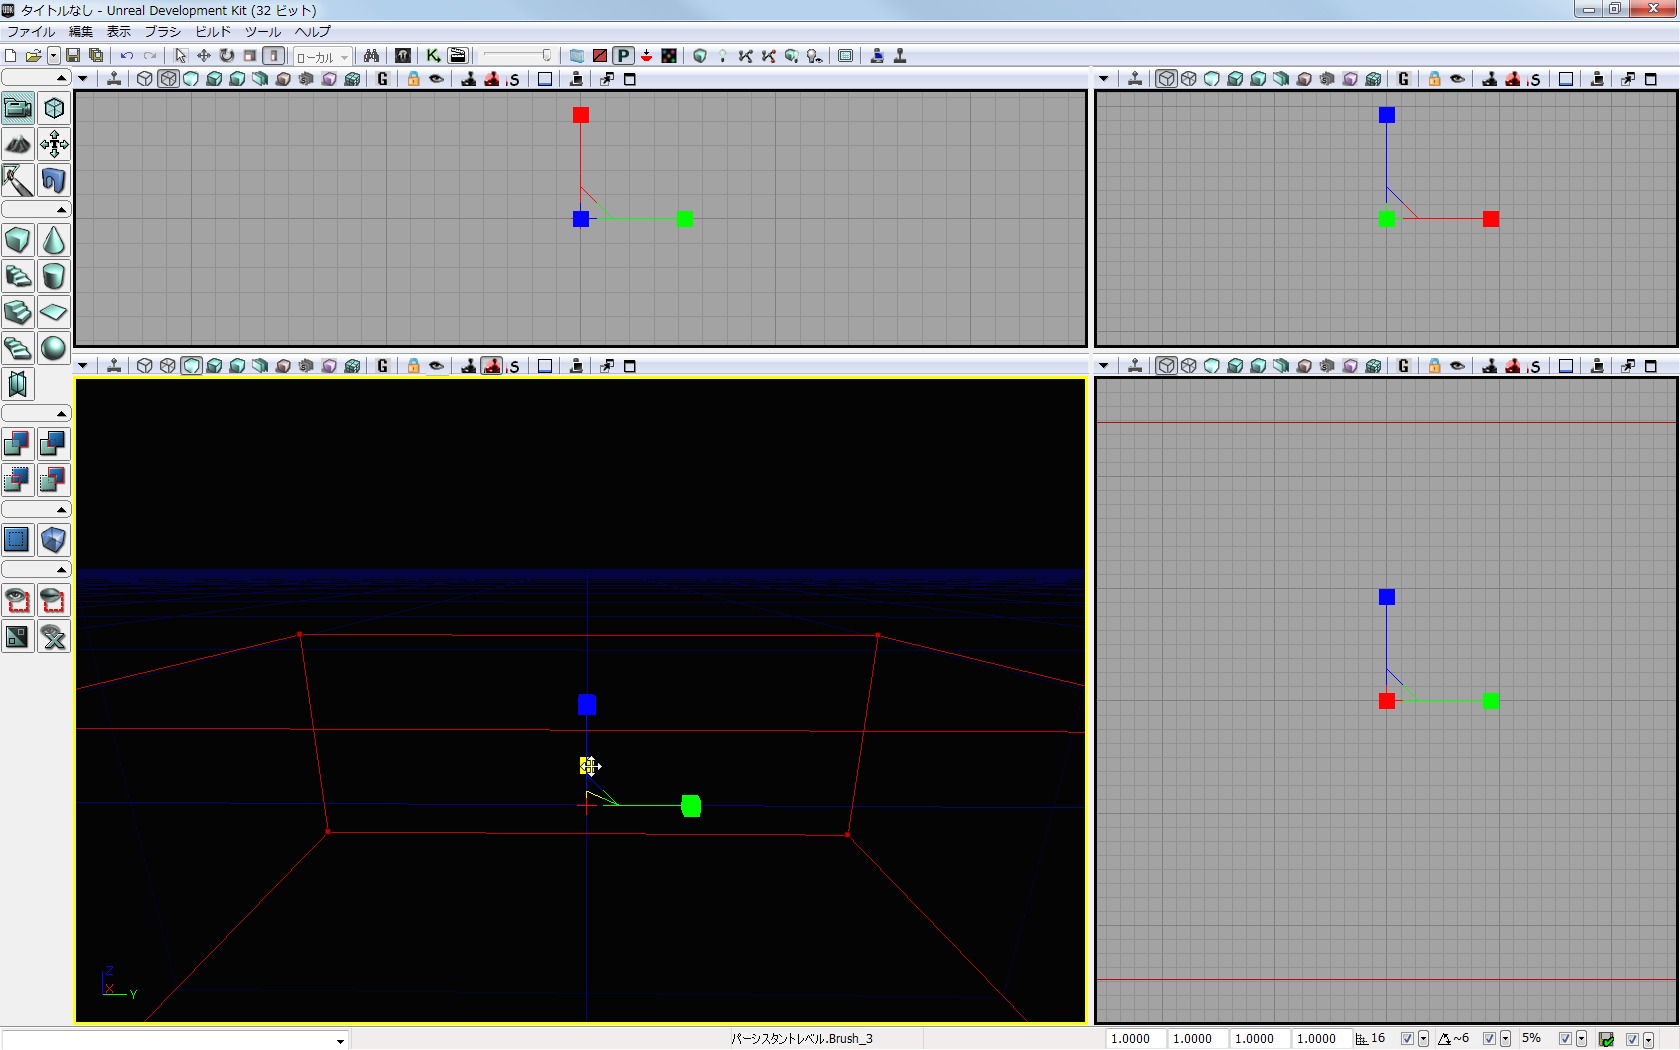1680x1050 pixels.
Task: Click the main toolbar slider handle
Action: [546, 56]
